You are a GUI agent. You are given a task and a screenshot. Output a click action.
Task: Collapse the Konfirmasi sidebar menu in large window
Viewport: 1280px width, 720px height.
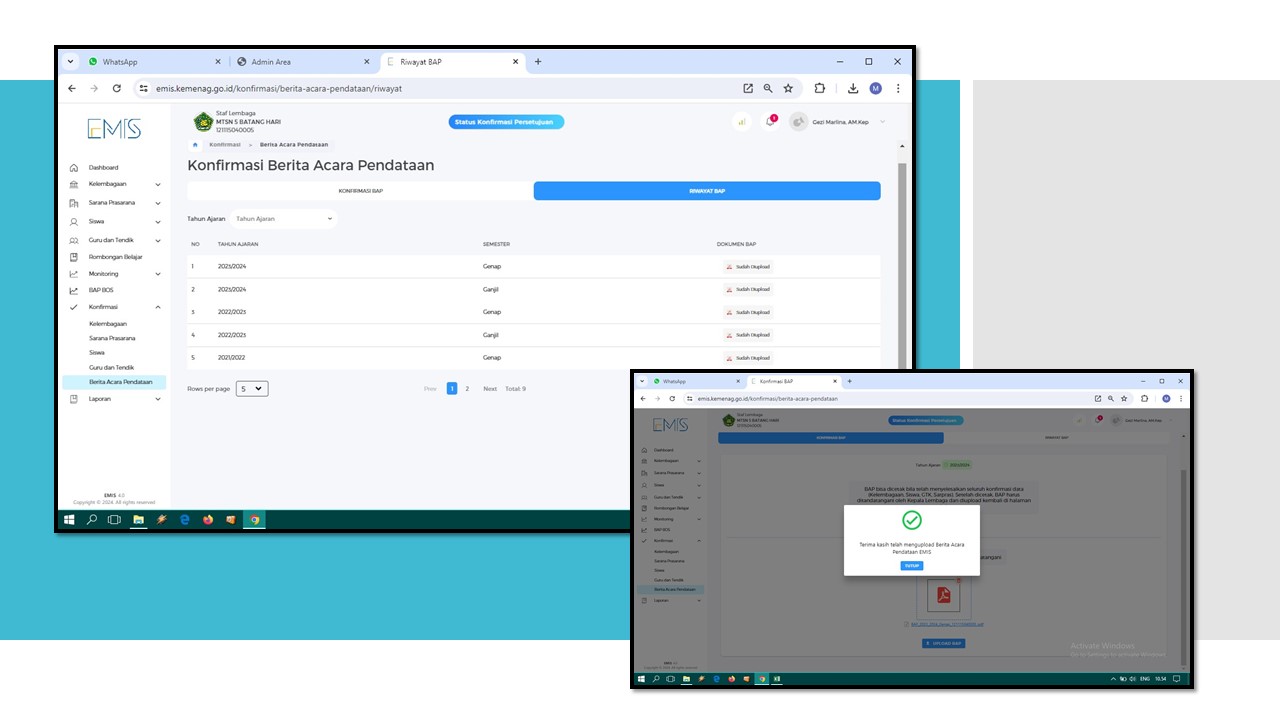158,307
